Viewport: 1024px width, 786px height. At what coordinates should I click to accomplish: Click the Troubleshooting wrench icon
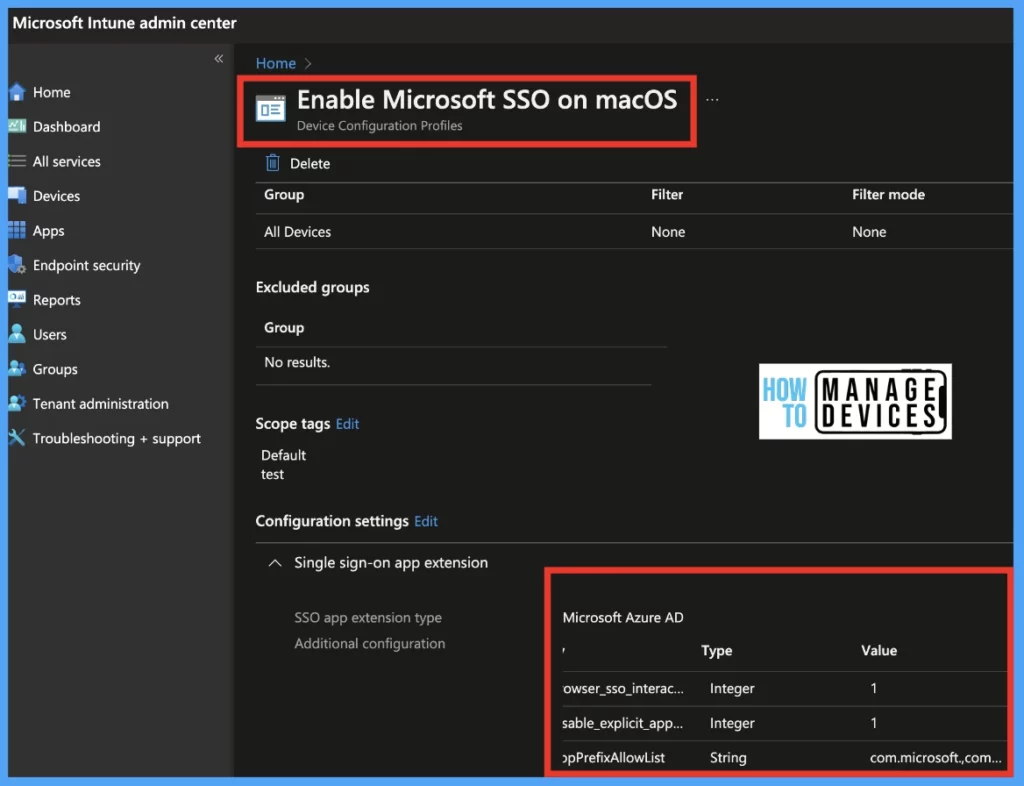(17, 437)
